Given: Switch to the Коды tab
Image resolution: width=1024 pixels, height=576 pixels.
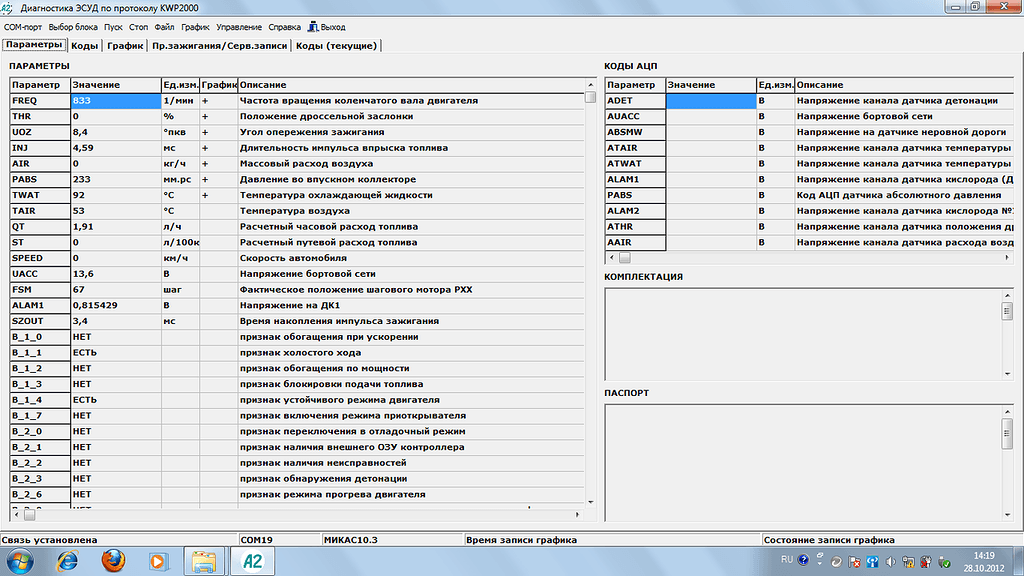Looking at the screenshot, I should pos(85,45).
